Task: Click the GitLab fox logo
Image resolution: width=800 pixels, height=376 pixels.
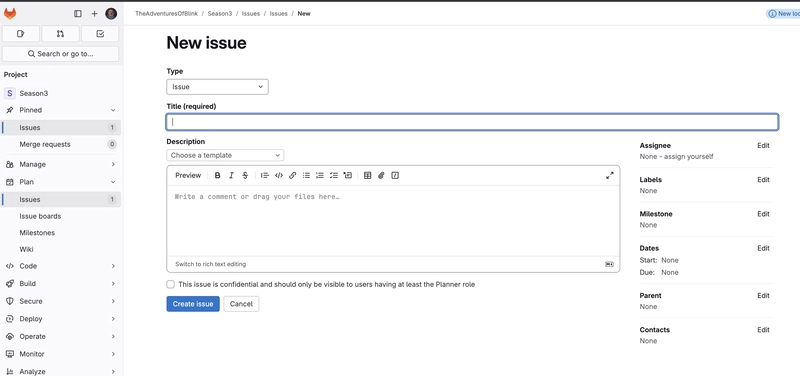Action: coord(10,14)
